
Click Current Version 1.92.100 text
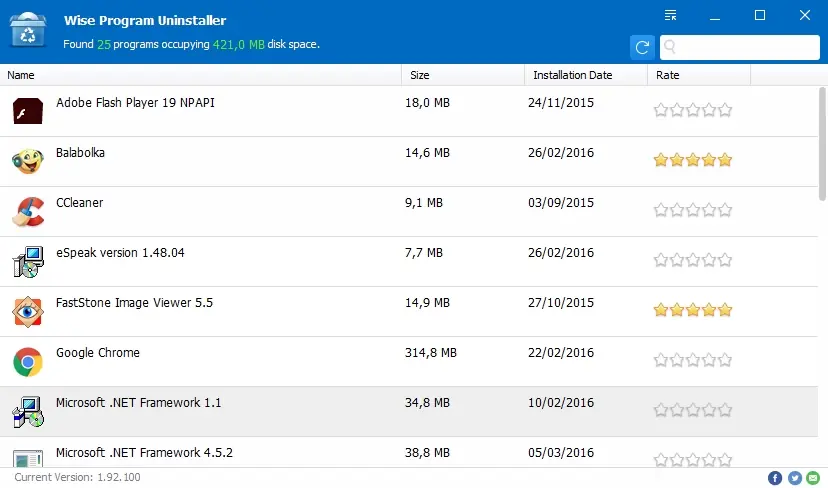pyautogui.click(x=78, y=477)
